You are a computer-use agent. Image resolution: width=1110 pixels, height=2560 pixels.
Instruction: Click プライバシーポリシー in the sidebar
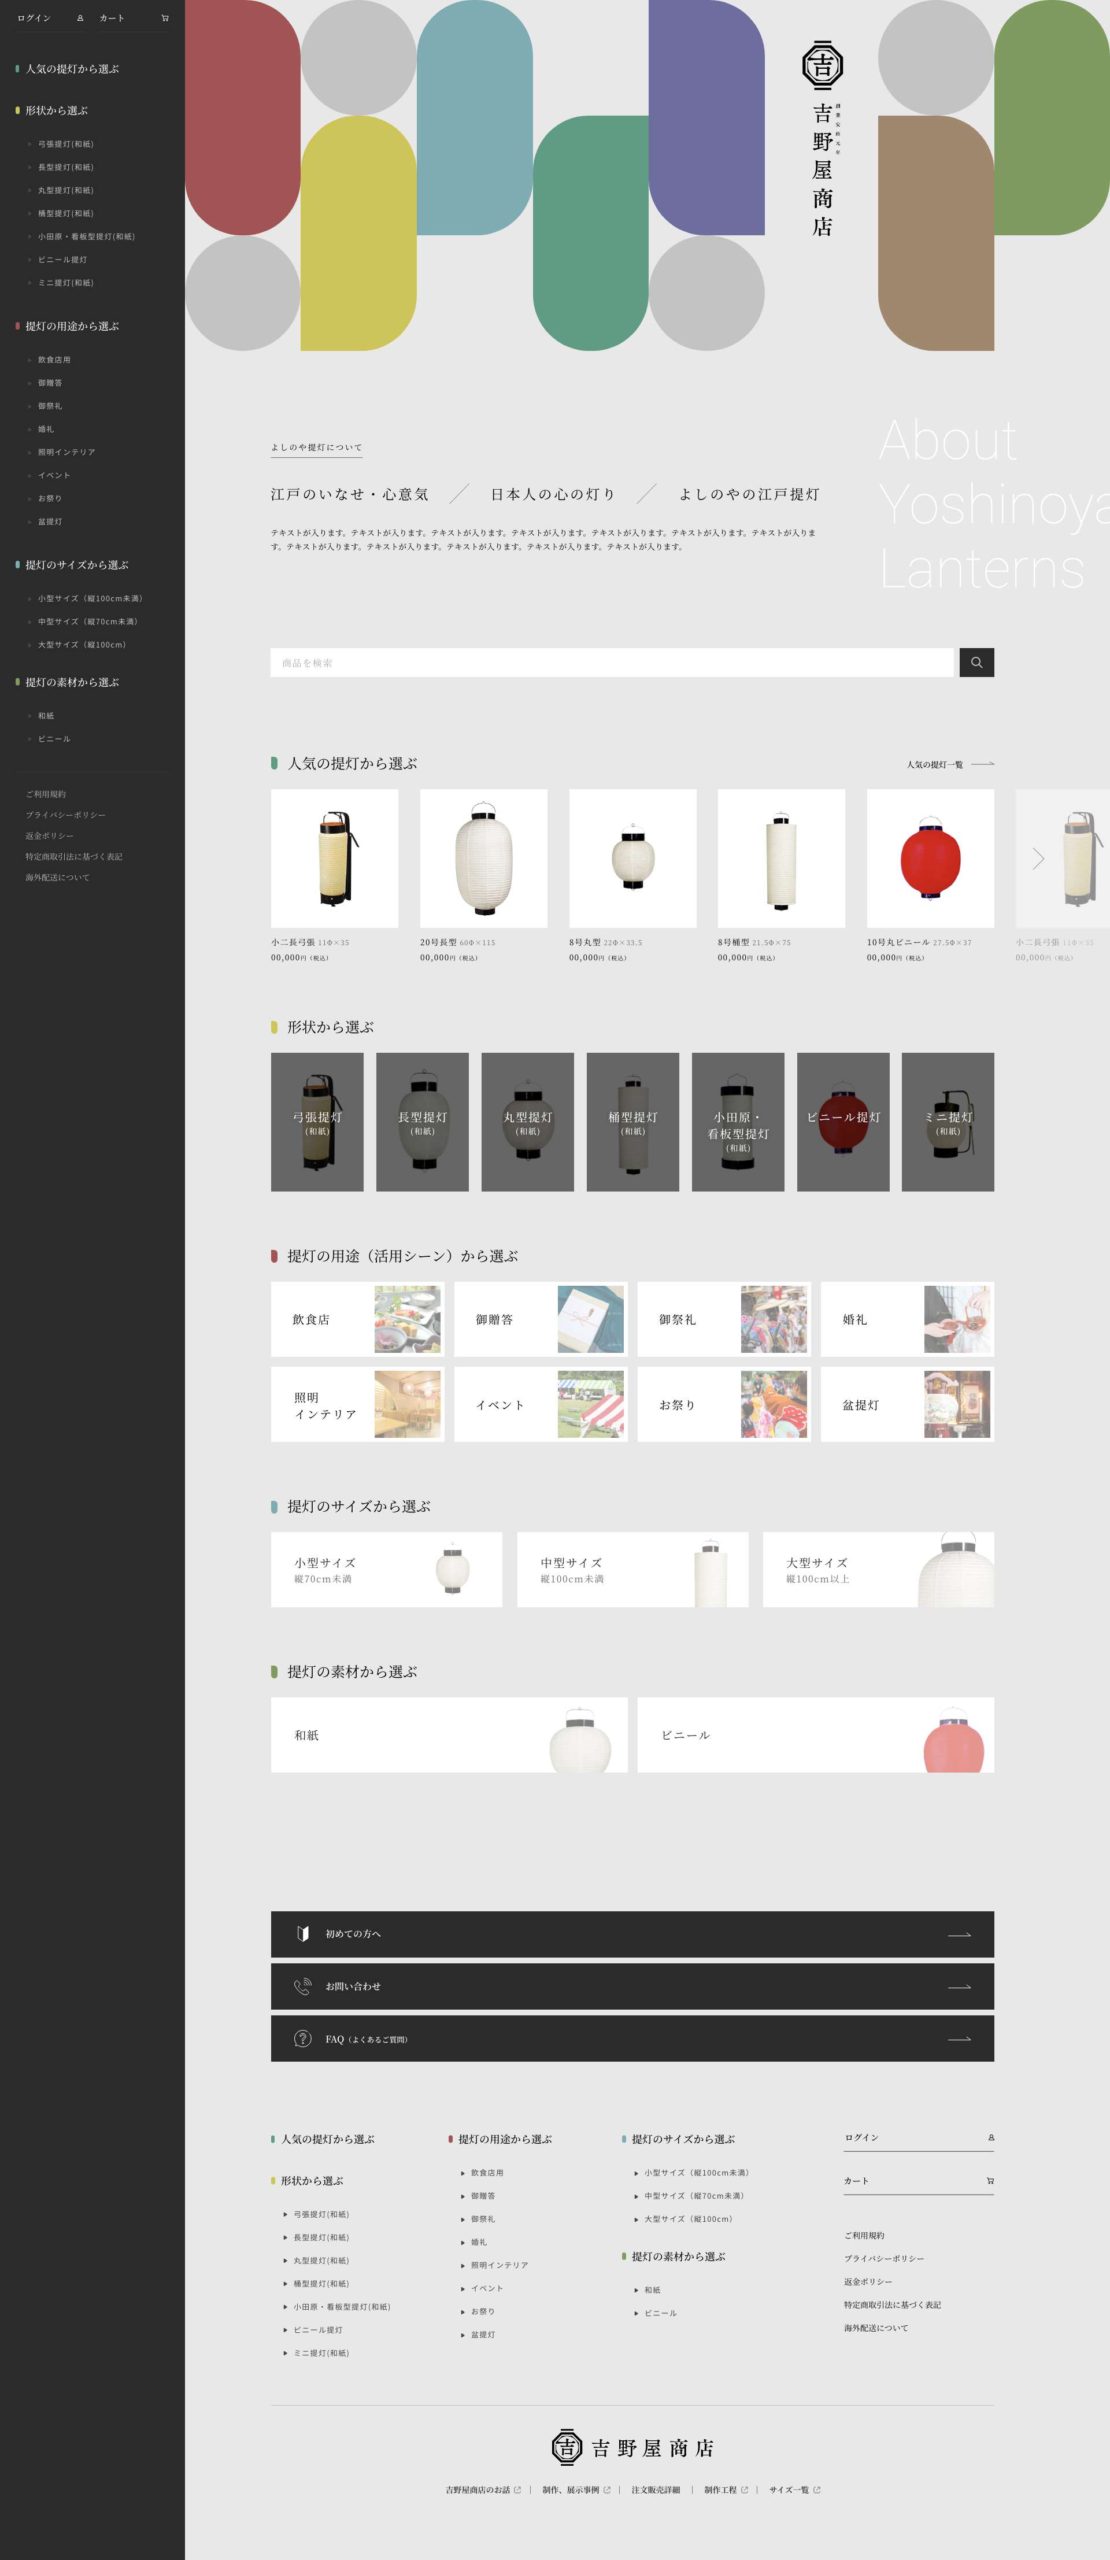tap(65, 815)
